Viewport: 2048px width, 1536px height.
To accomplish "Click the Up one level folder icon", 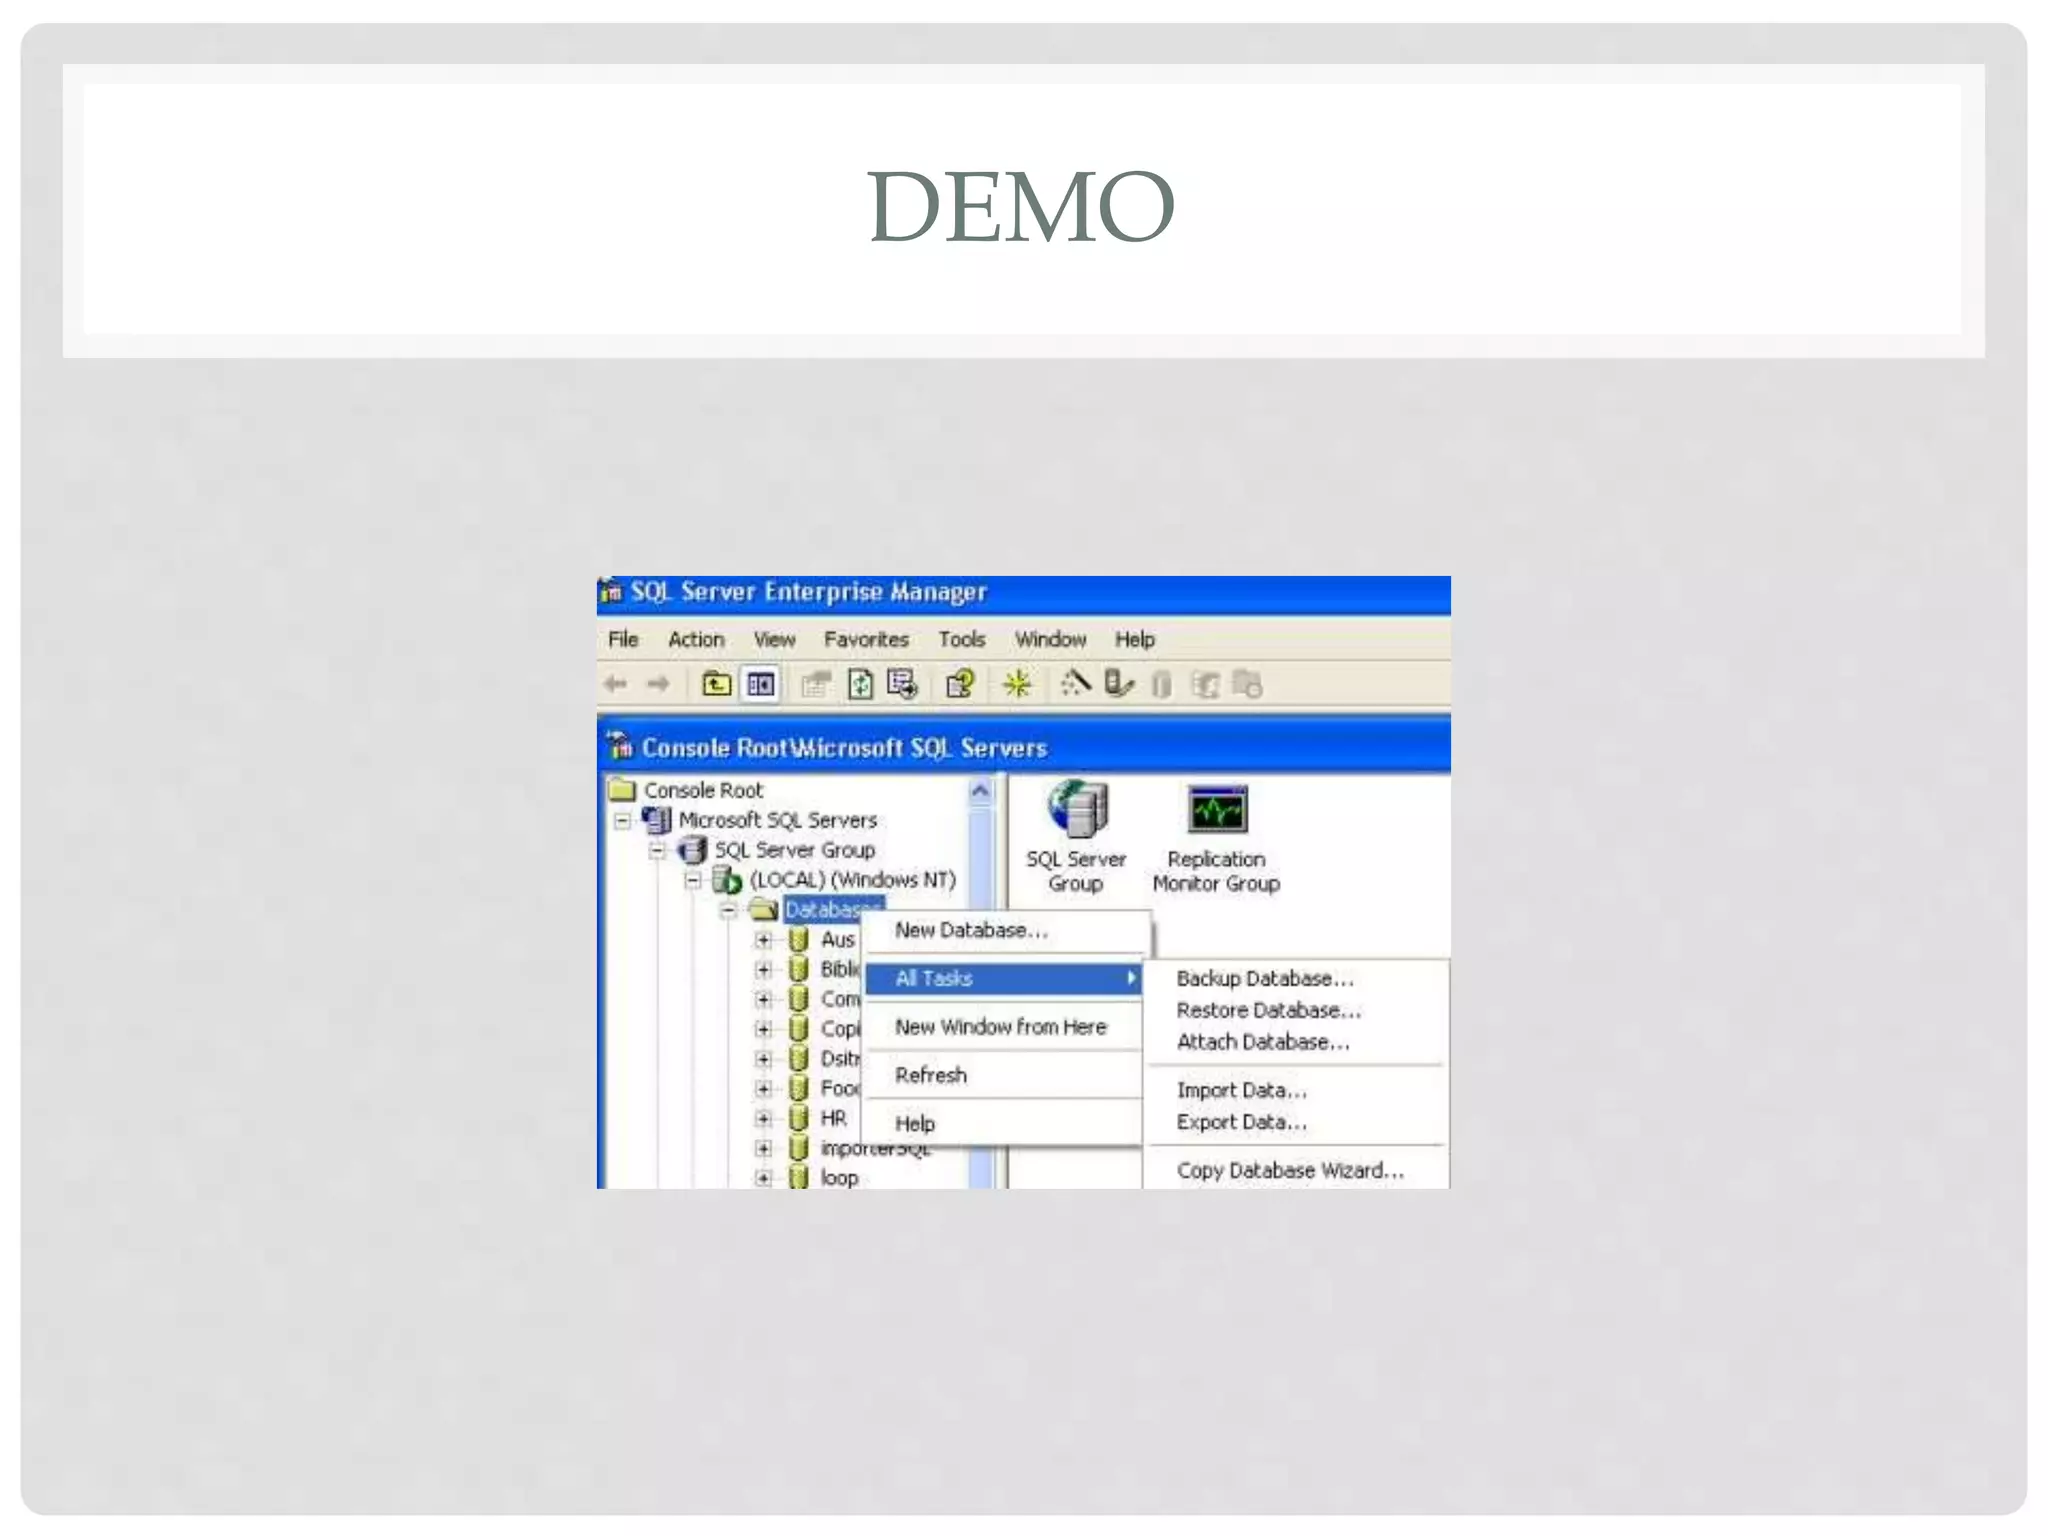I will click(716, 684).
